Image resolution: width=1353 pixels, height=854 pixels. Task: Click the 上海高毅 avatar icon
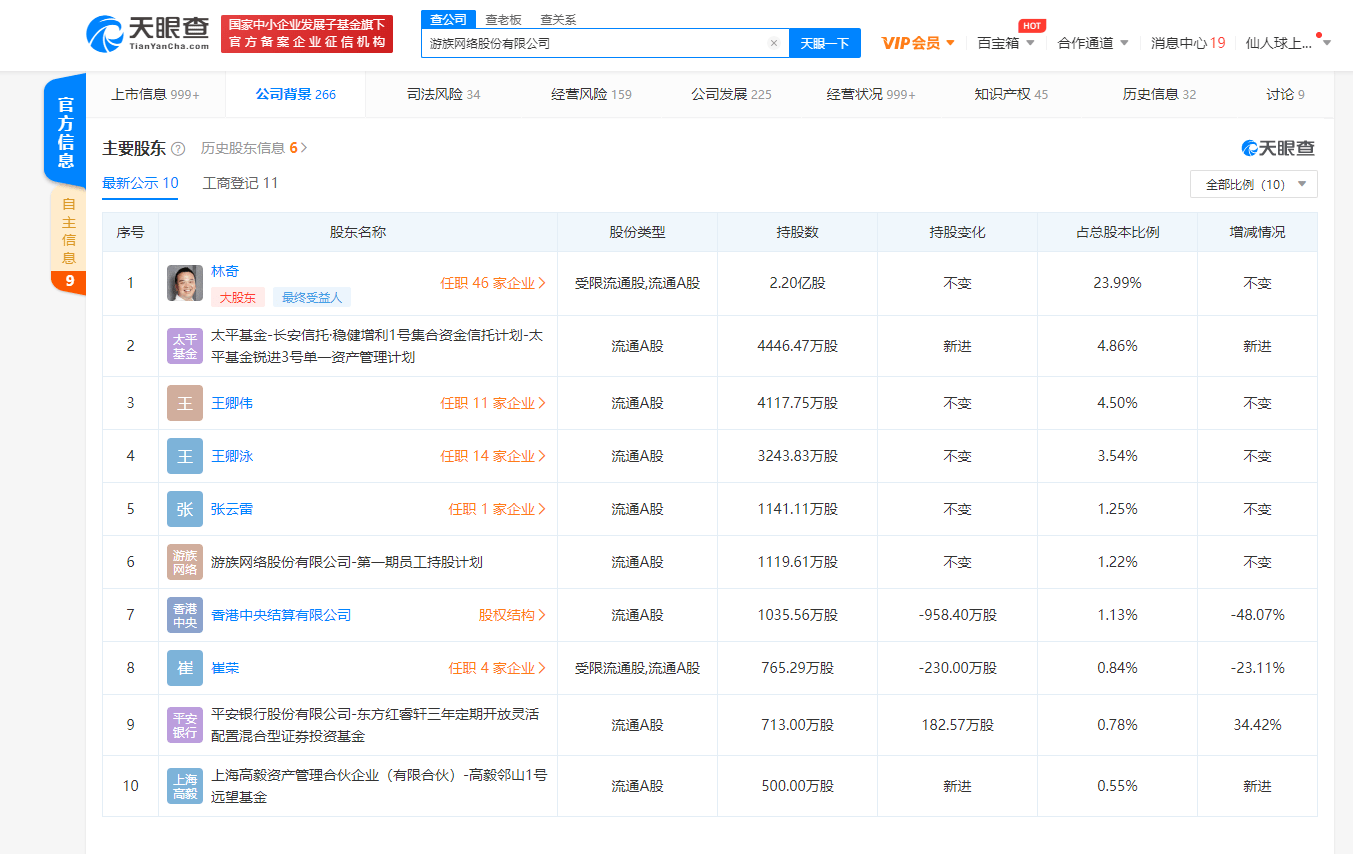point(185,786)
